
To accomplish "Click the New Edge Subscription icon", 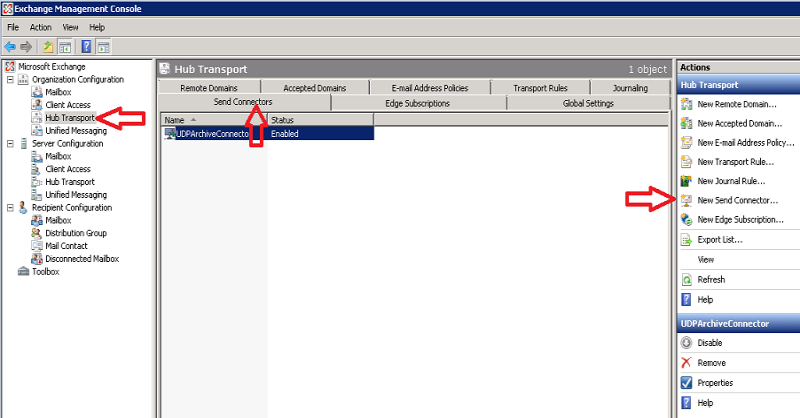I will tap(687, 220).
